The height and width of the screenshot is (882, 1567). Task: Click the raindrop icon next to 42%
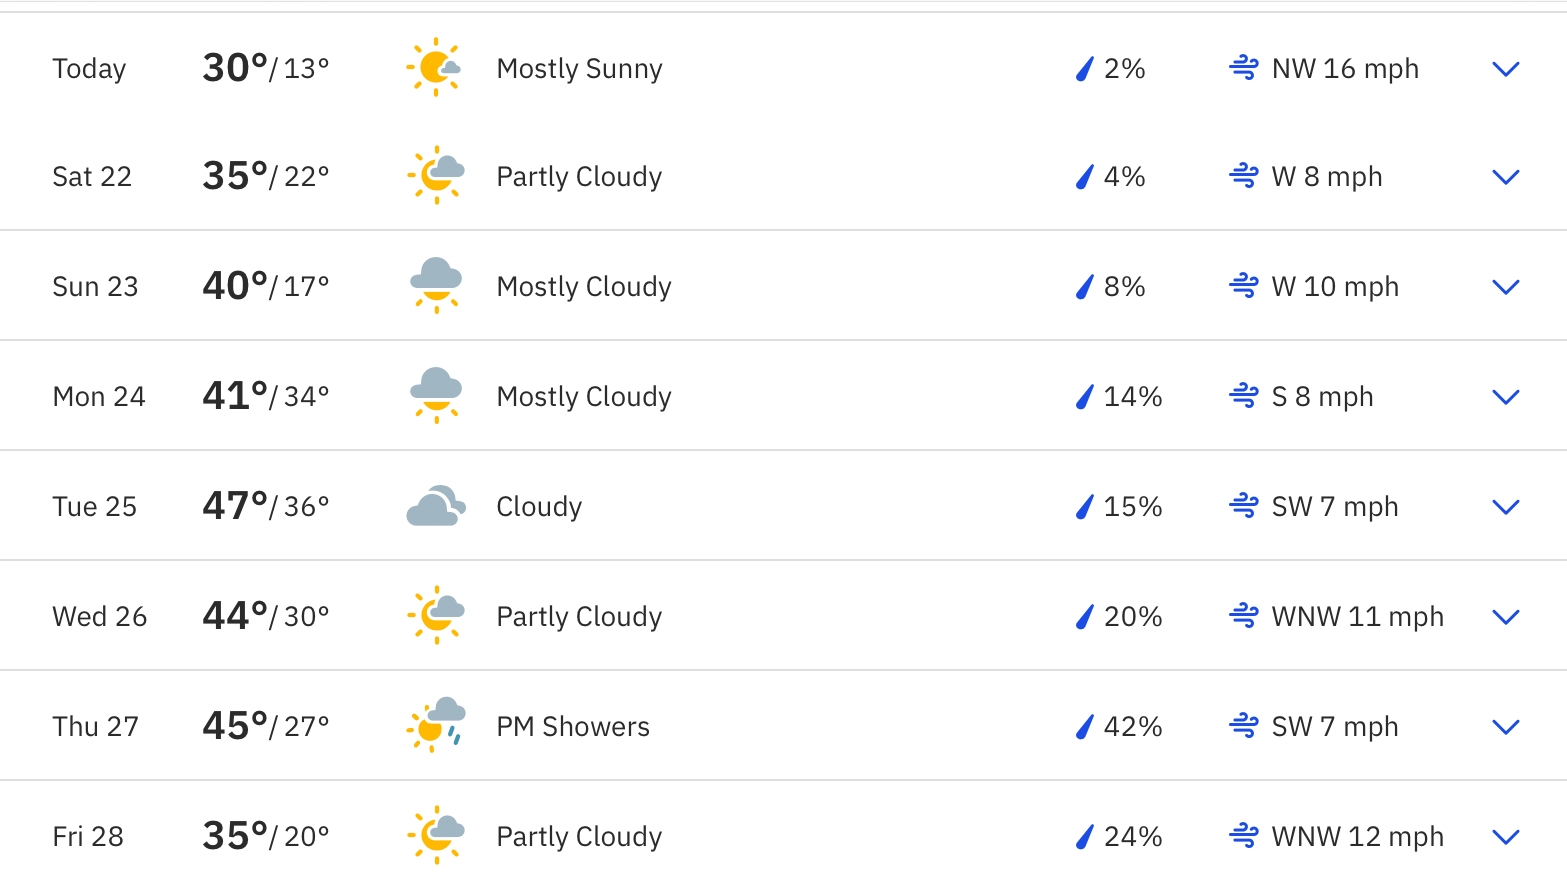click(1084, 727)
